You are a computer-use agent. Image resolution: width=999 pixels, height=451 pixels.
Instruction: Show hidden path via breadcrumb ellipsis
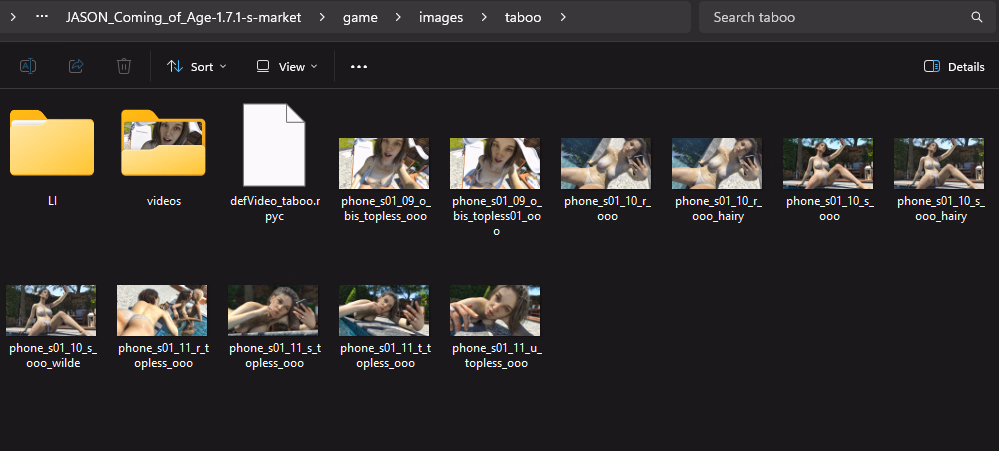click(42, 17)
